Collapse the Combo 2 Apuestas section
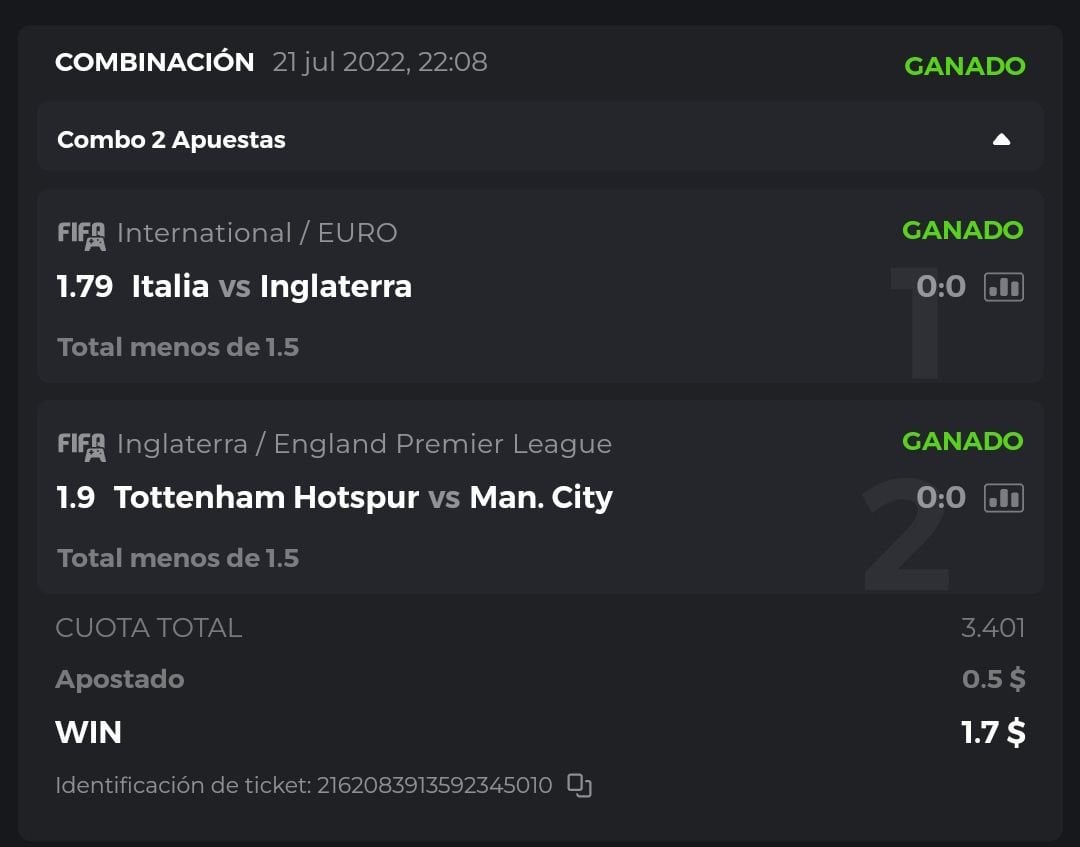Image resolution: width=1080 pixels, height=847 pixels. [x=1001, y=140]
